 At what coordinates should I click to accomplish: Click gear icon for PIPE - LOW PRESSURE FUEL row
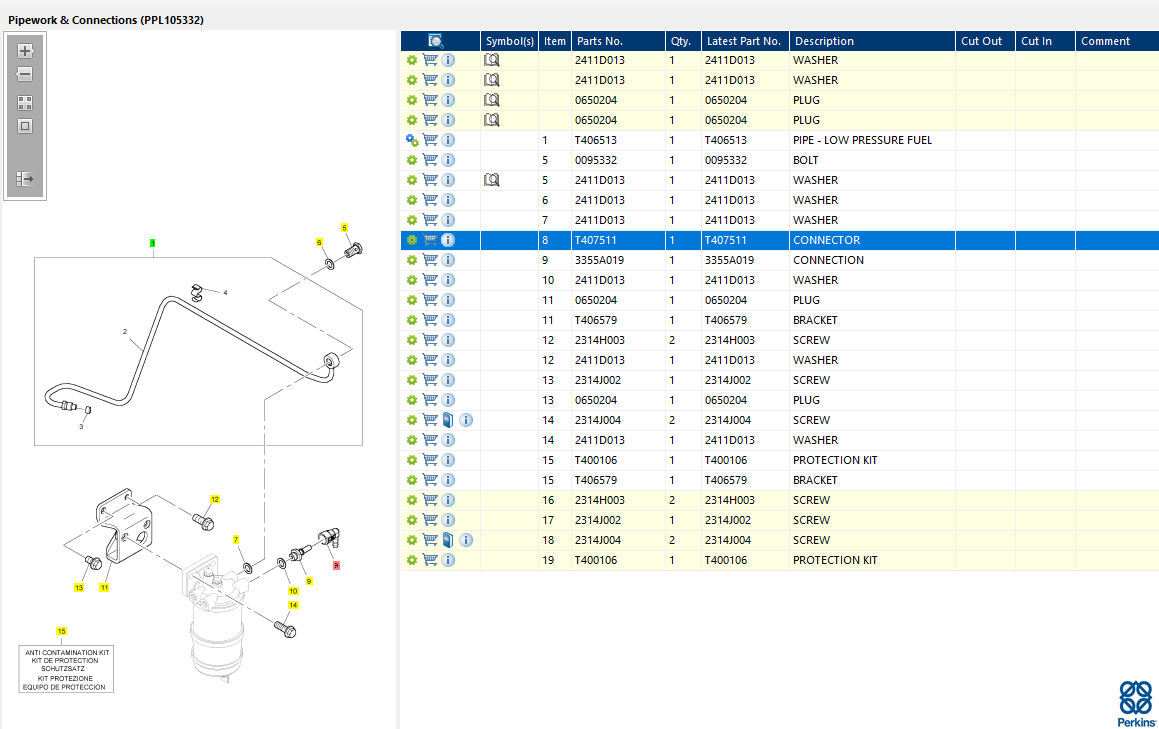pyautogui.click(x=412, y=140)
